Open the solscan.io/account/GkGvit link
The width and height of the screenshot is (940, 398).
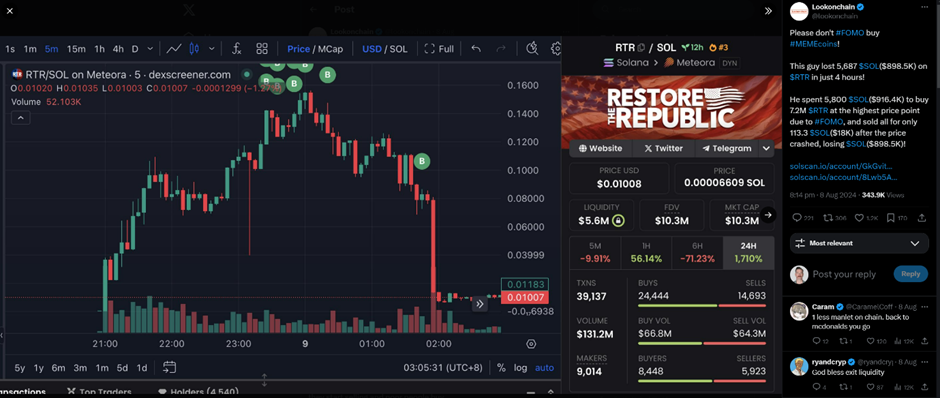[x=841, y=167]
